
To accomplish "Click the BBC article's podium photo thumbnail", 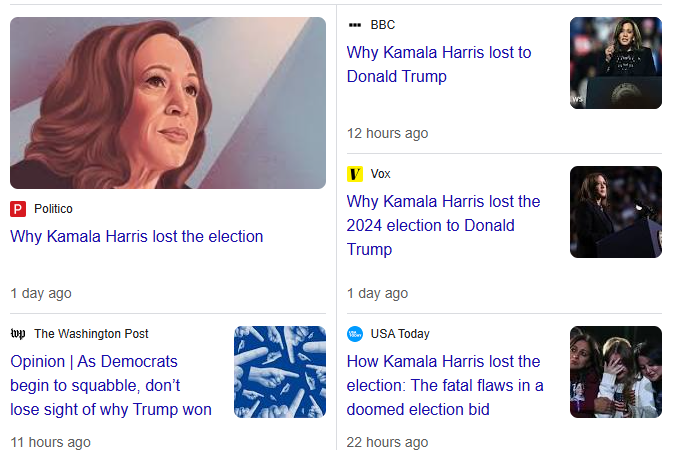I will pyautogui.click(x=615, y=63).
